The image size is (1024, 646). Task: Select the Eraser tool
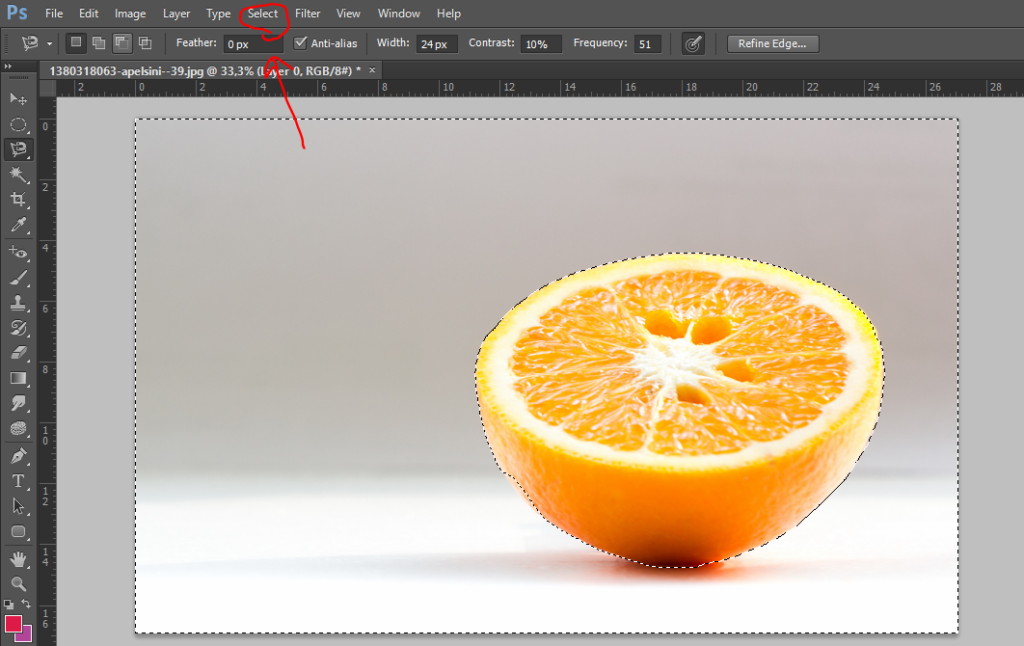tap(18, 353)
